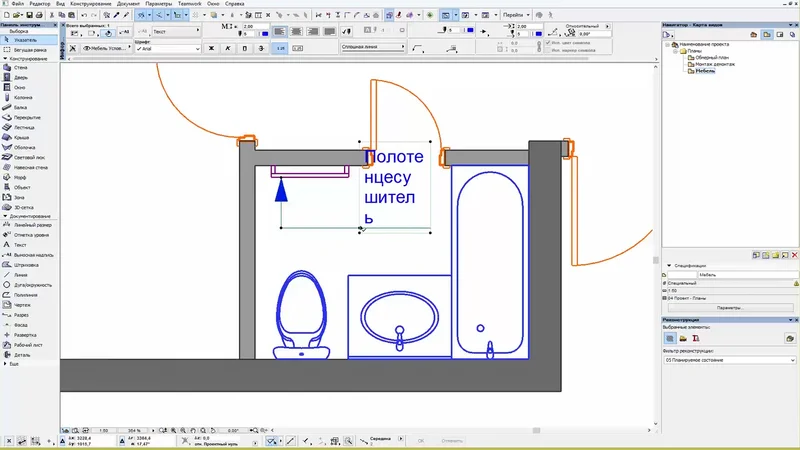The width and height of the screenshot is (800, 450).
Task: Open the Перейти dropdown in the toolbar
Action: 516,15
